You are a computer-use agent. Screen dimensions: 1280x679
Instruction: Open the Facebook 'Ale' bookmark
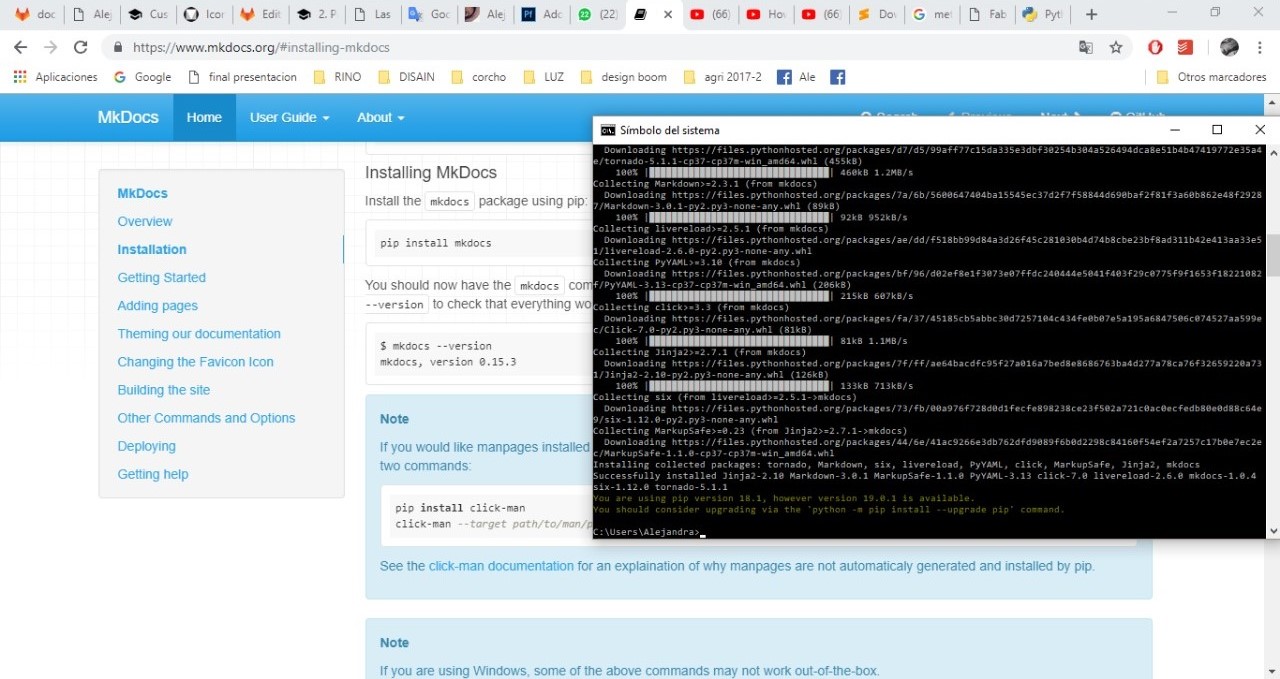[x=796, y=77]
